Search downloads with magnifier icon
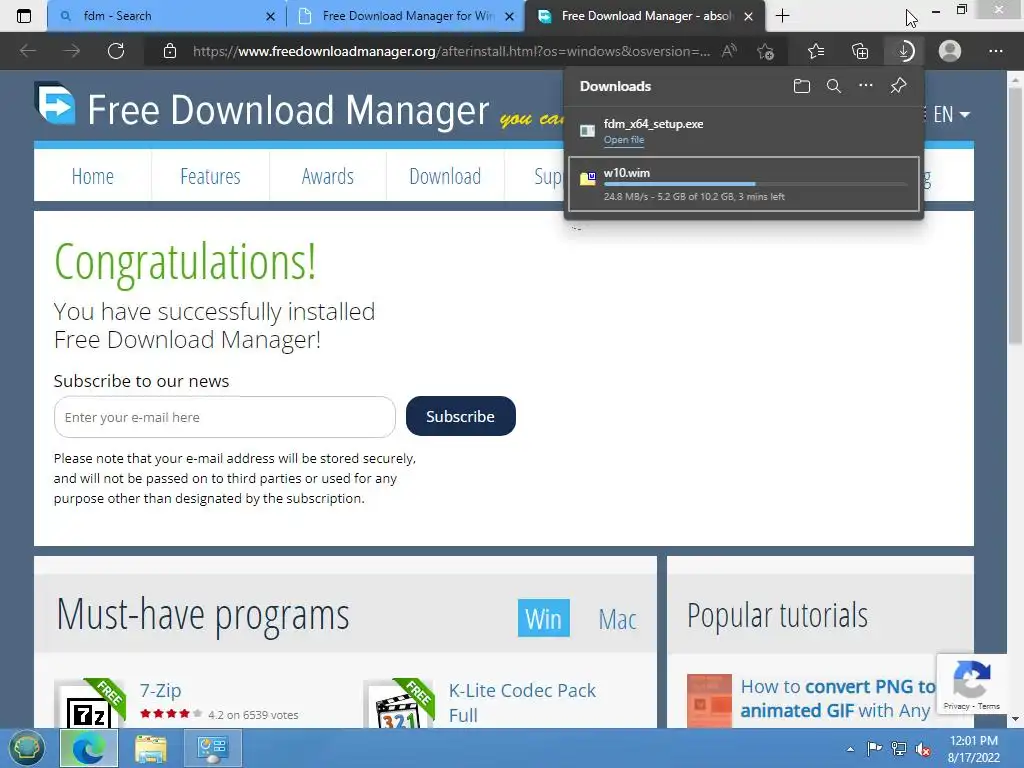 point(834,86)
